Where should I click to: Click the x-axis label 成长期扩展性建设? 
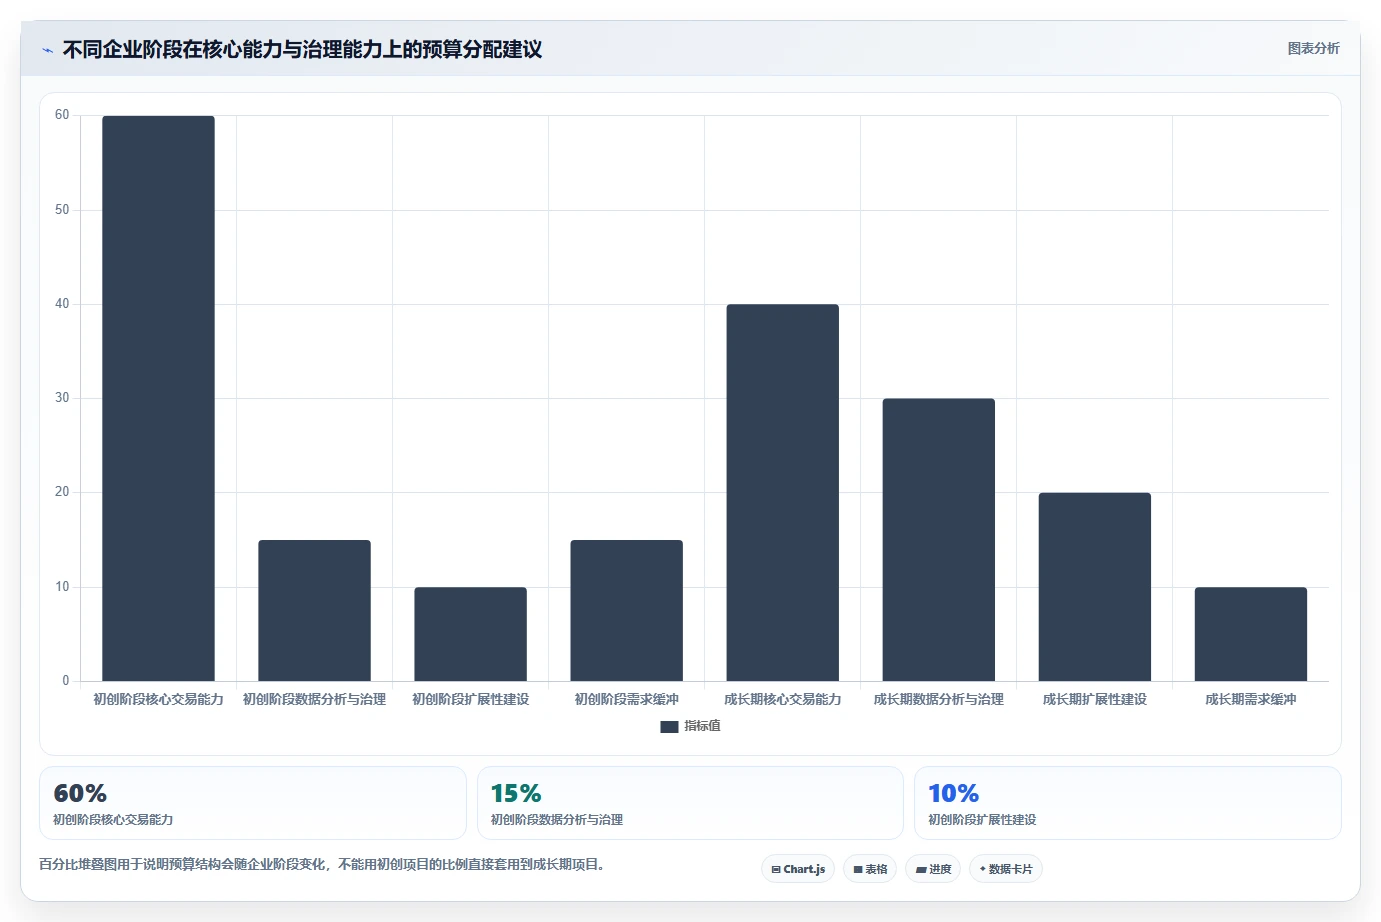point(1094,699)
